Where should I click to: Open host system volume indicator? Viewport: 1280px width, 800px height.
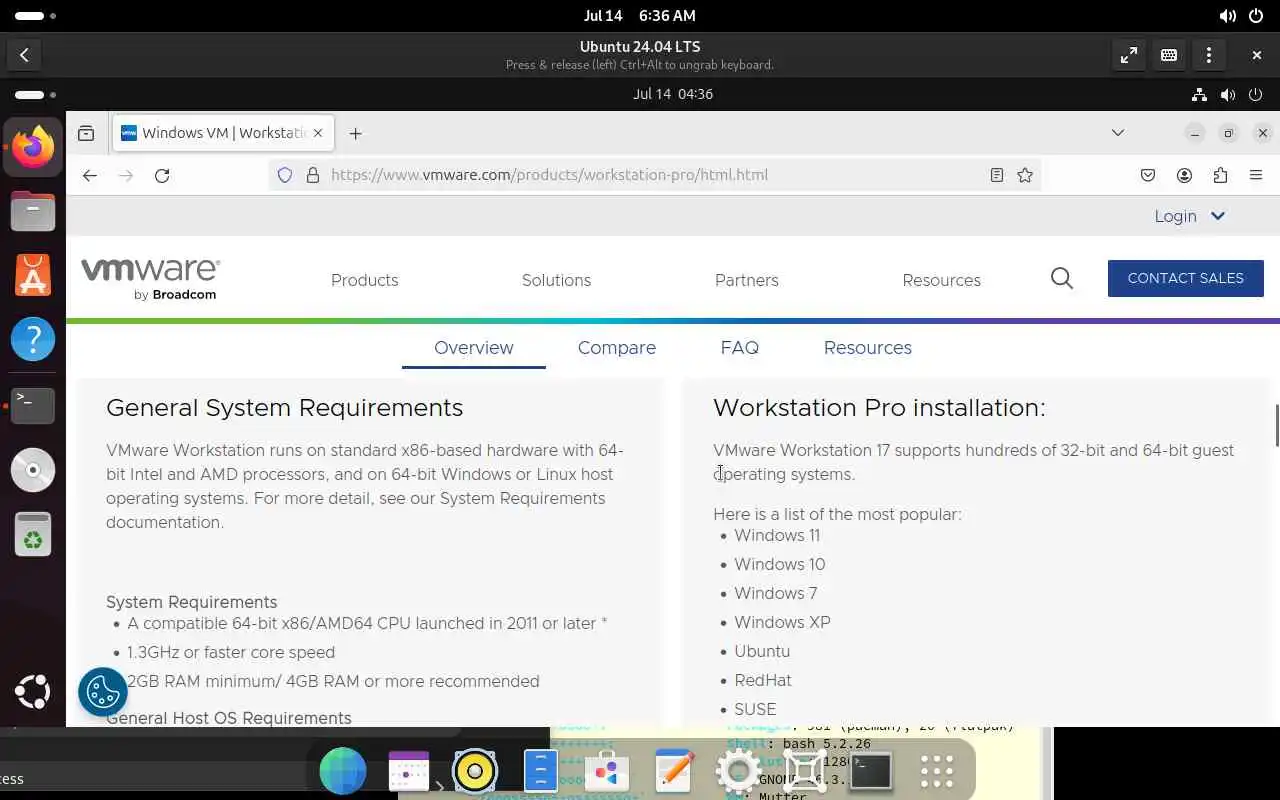coord(1227,16)
